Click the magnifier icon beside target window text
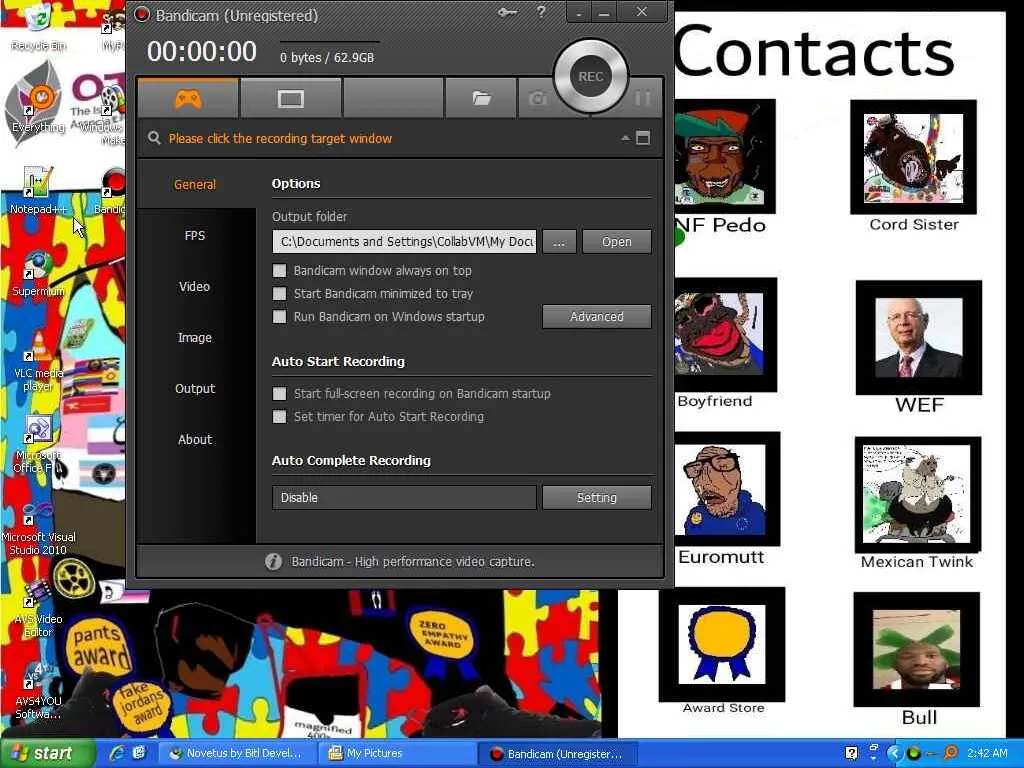1024x768 pixels. [x=154, y=138]
